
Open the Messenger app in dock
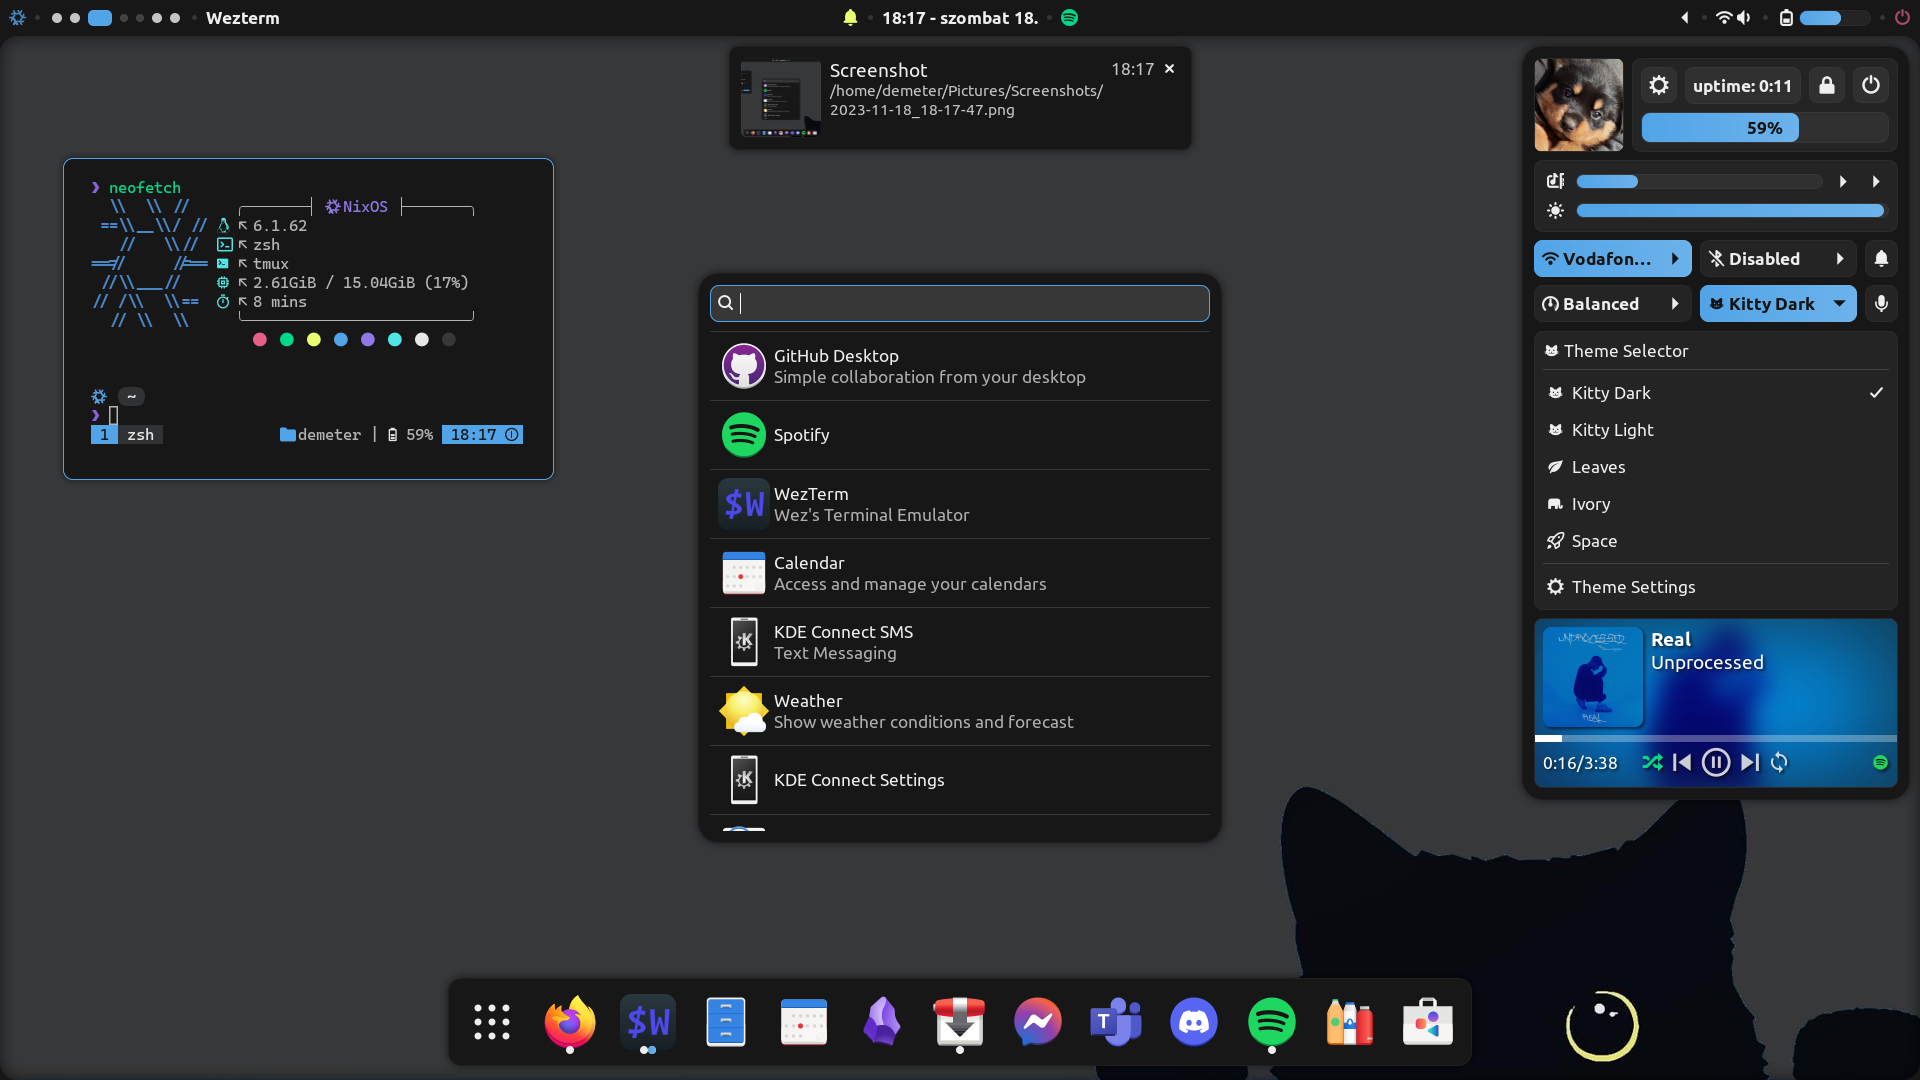tap(1038, 1022)
